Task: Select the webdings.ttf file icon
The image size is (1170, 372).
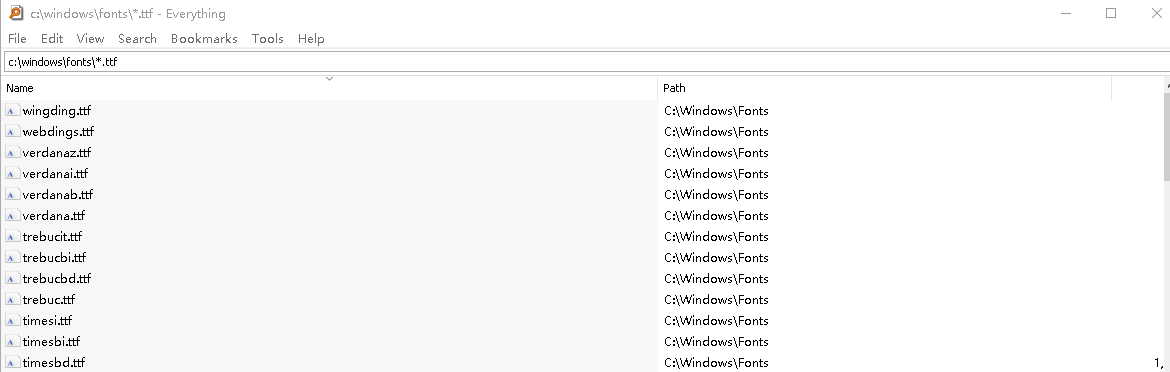Action: tap(13, 131)
